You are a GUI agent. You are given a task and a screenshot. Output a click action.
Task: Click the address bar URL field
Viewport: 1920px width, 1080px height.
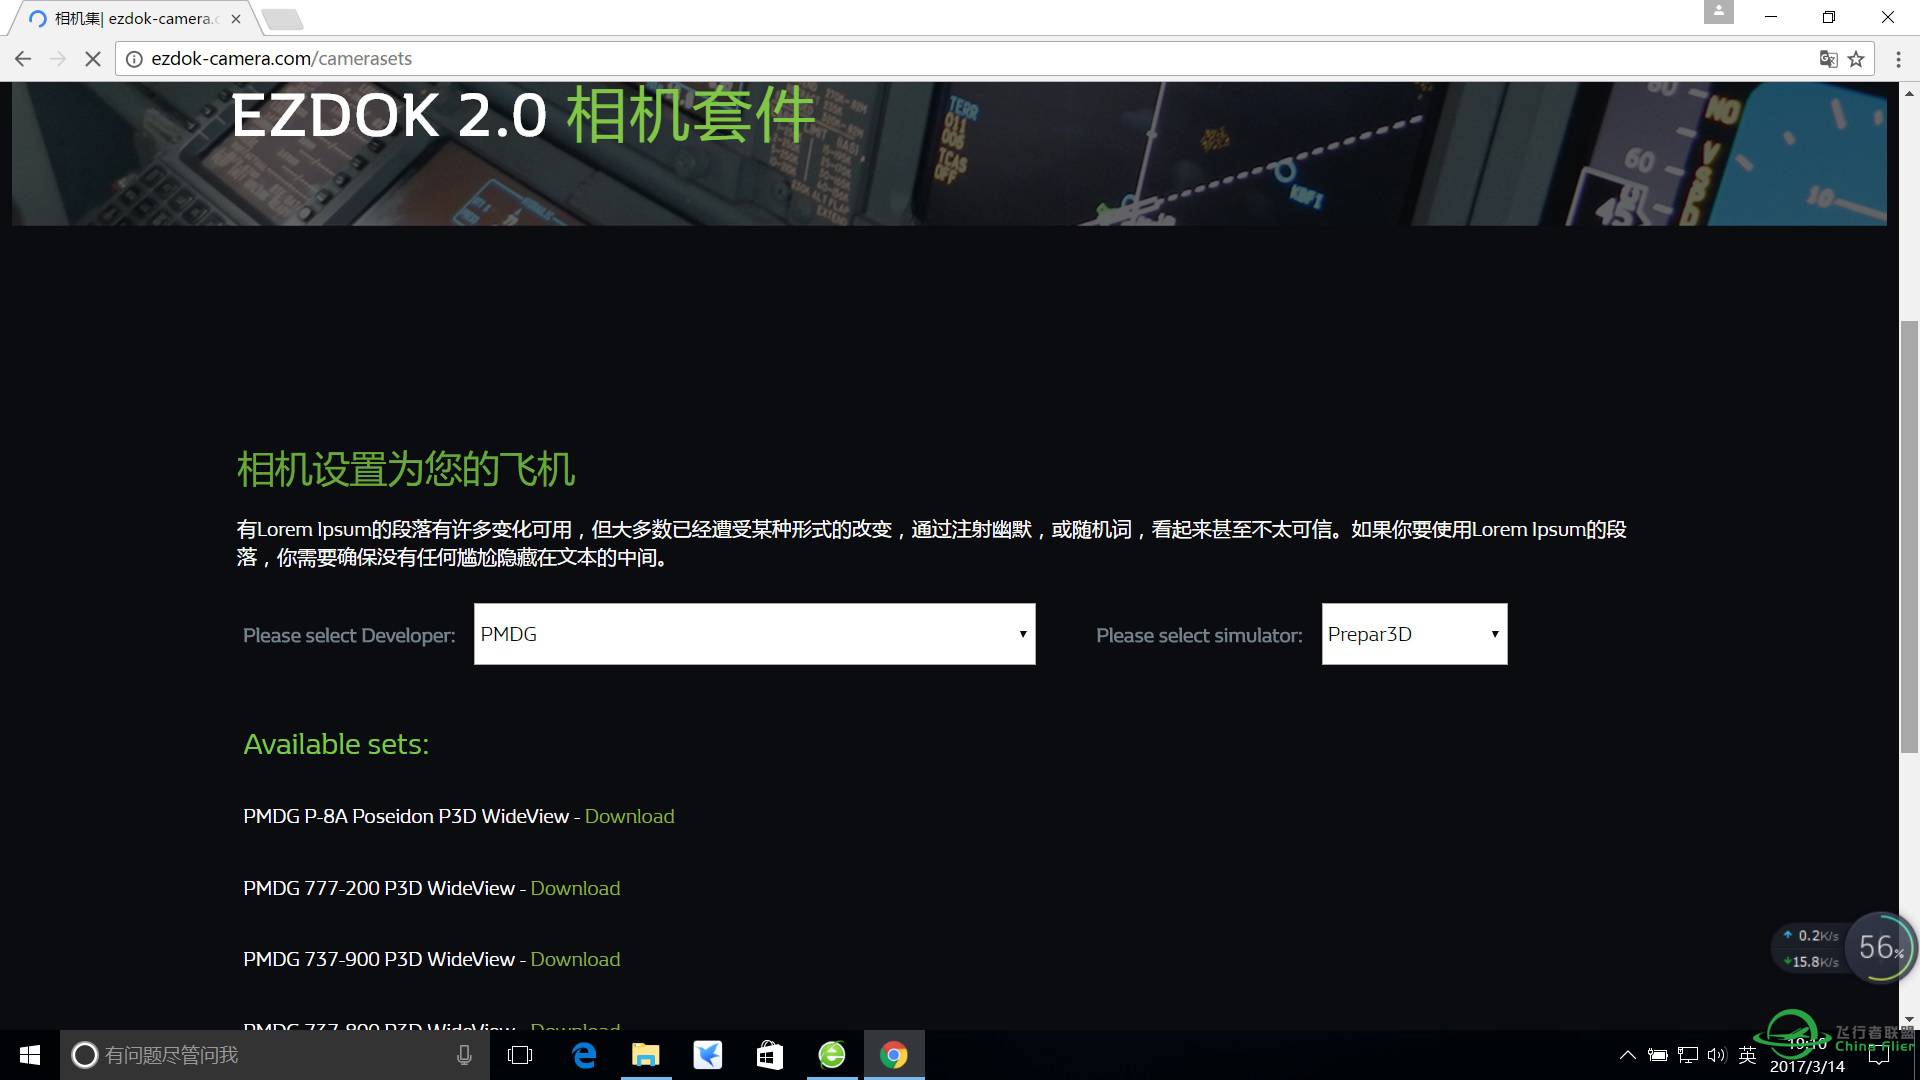(960, 59)
